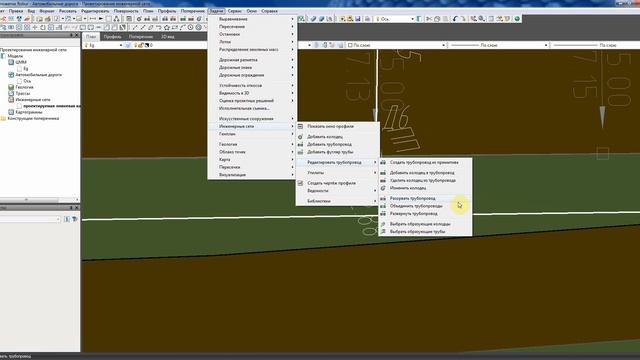Image resolution: width=640 pixels, height=360 pixels.
Task: Open the Справка menu
Action: coord(269,11)
